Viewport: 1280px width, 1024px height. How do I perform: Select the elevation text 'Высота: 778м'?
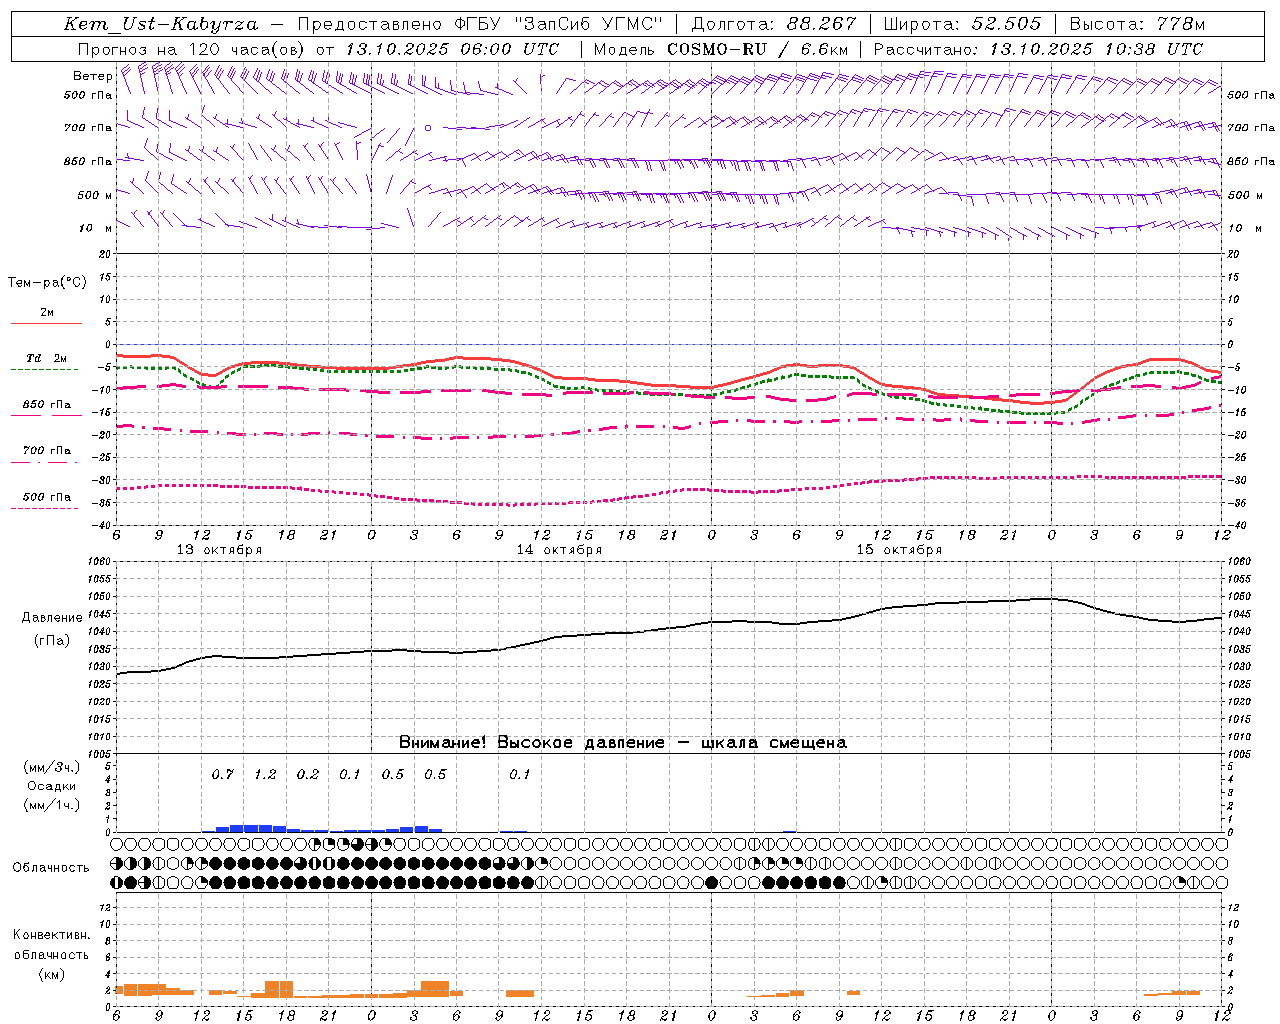click(1137, 24)
